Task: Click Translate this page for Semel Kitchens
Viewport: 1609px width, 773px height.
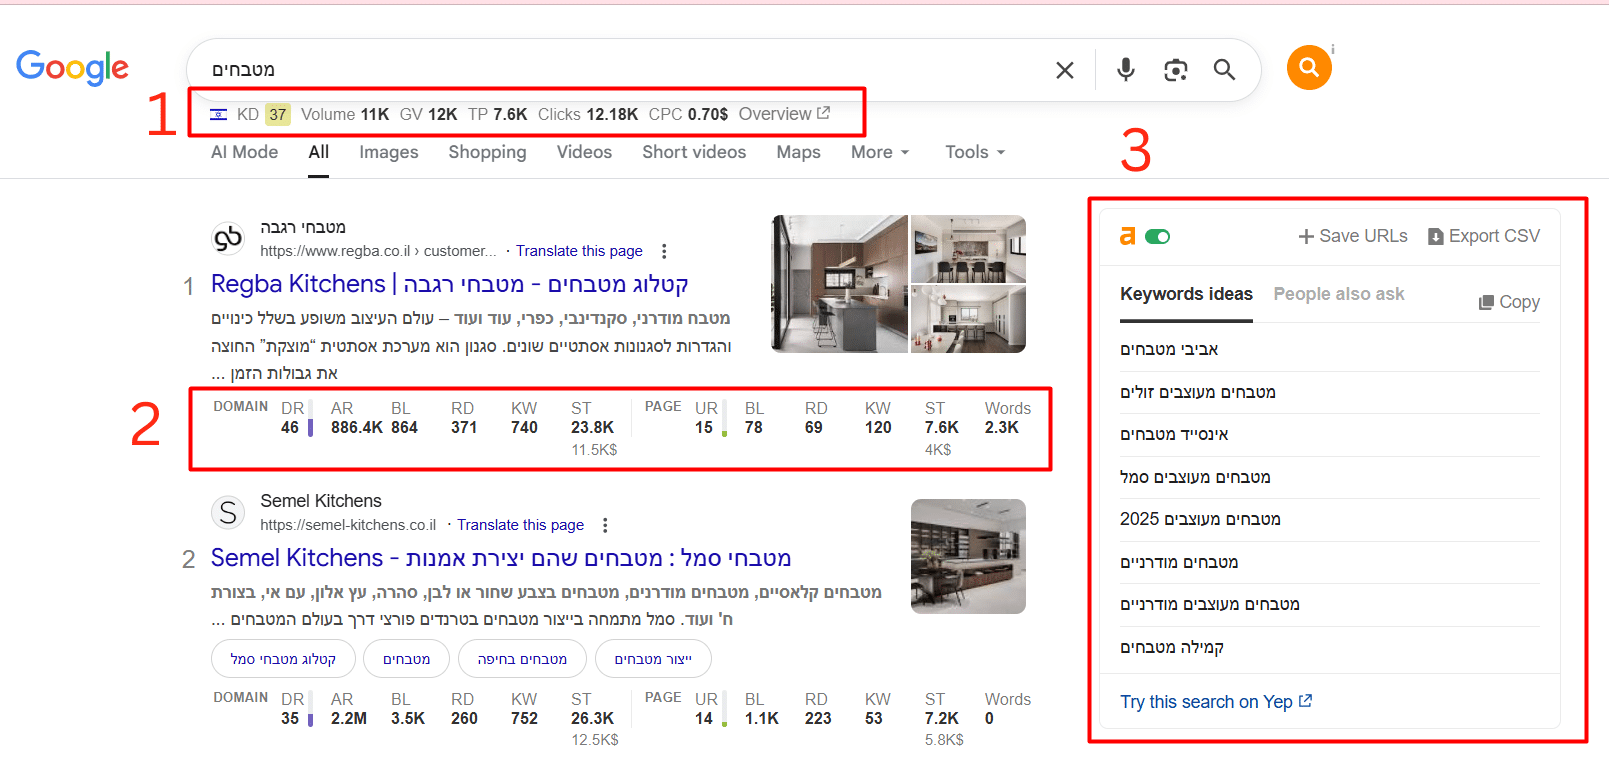Action: (520, 525)
